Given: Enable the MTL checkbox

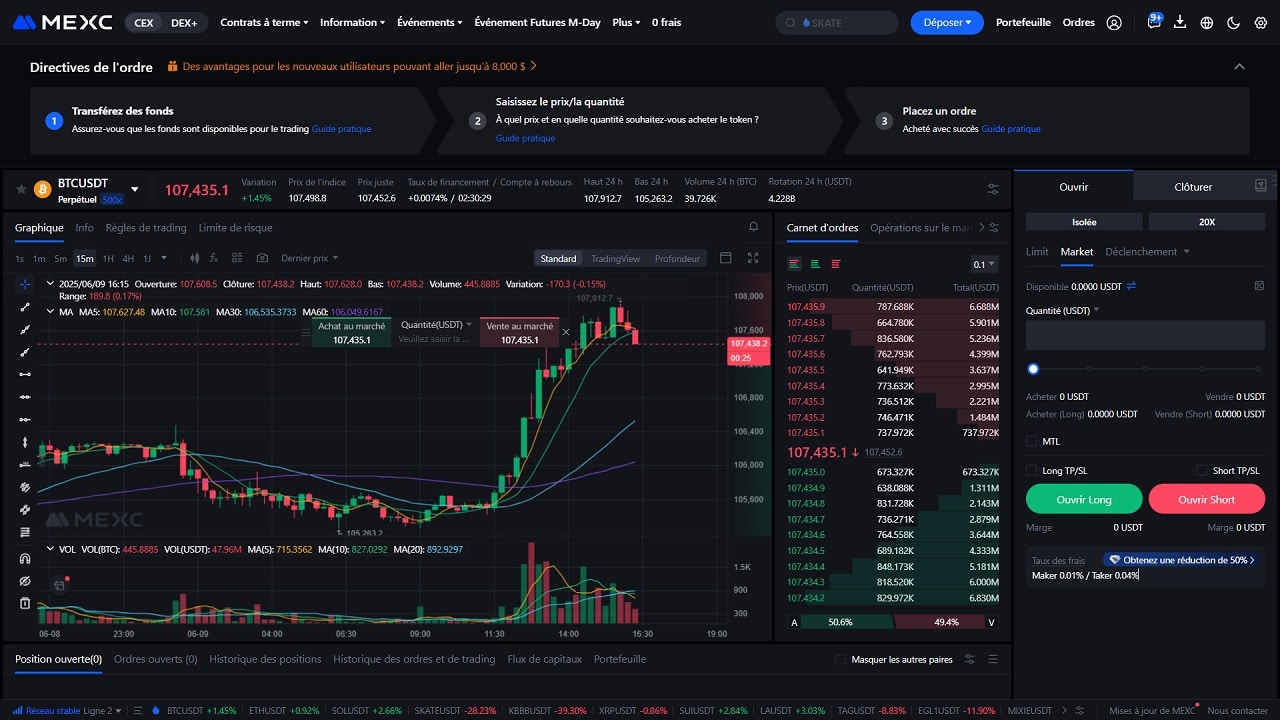Looking at the screenshot, I should (x=1032, y=441).
